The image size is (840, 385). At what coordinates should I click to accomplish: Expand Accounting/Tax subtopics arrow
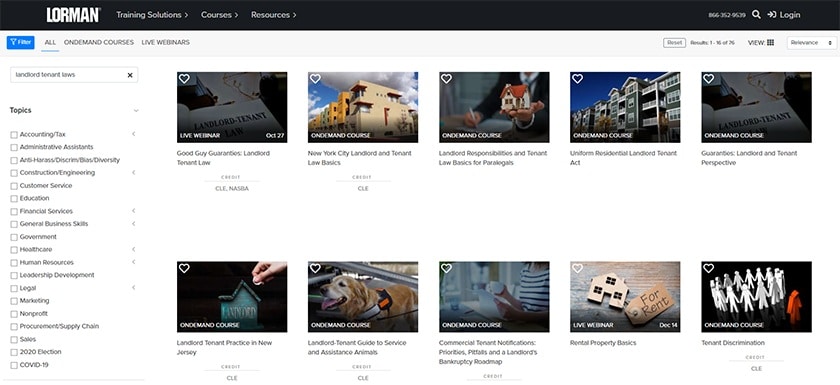pos(133,134)
